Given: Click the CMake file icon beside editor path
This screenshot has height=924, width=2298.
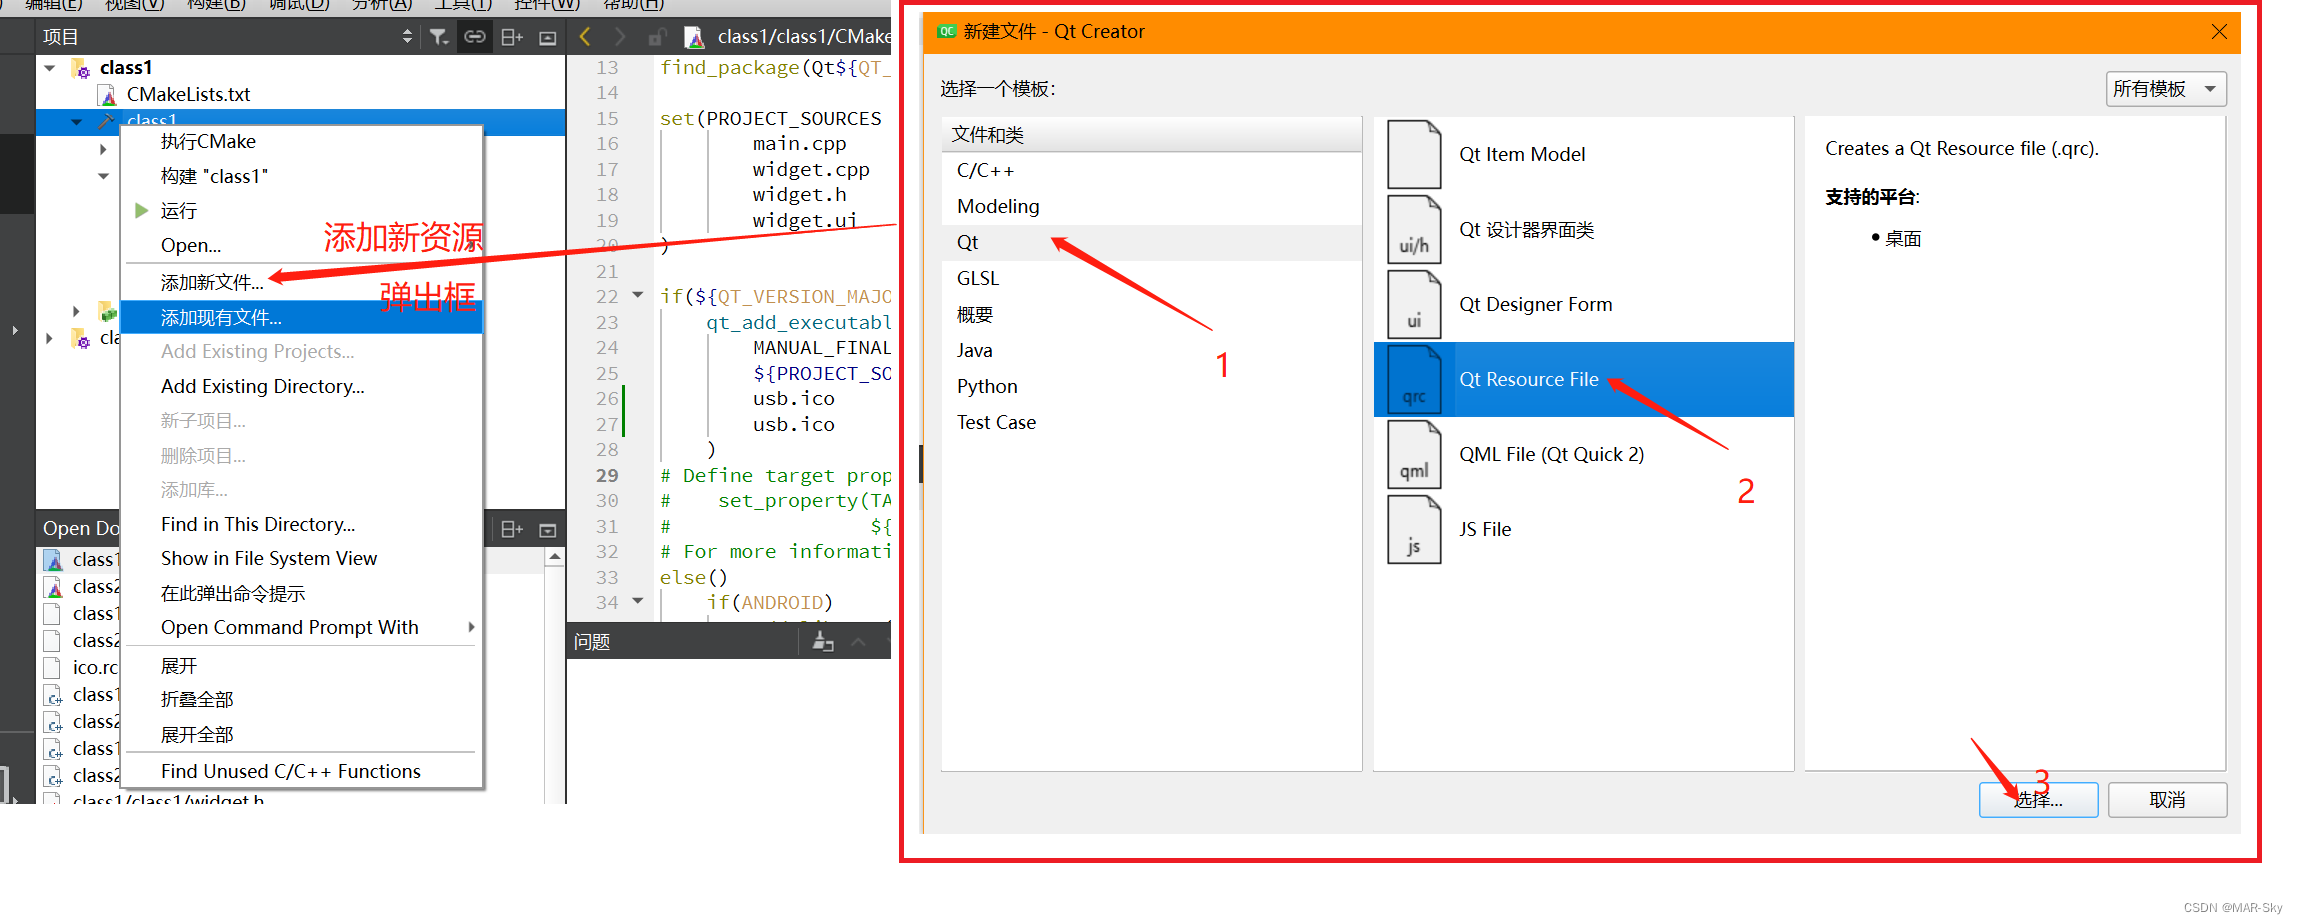Looking at the screenshot, I should [x=694, y=37].
